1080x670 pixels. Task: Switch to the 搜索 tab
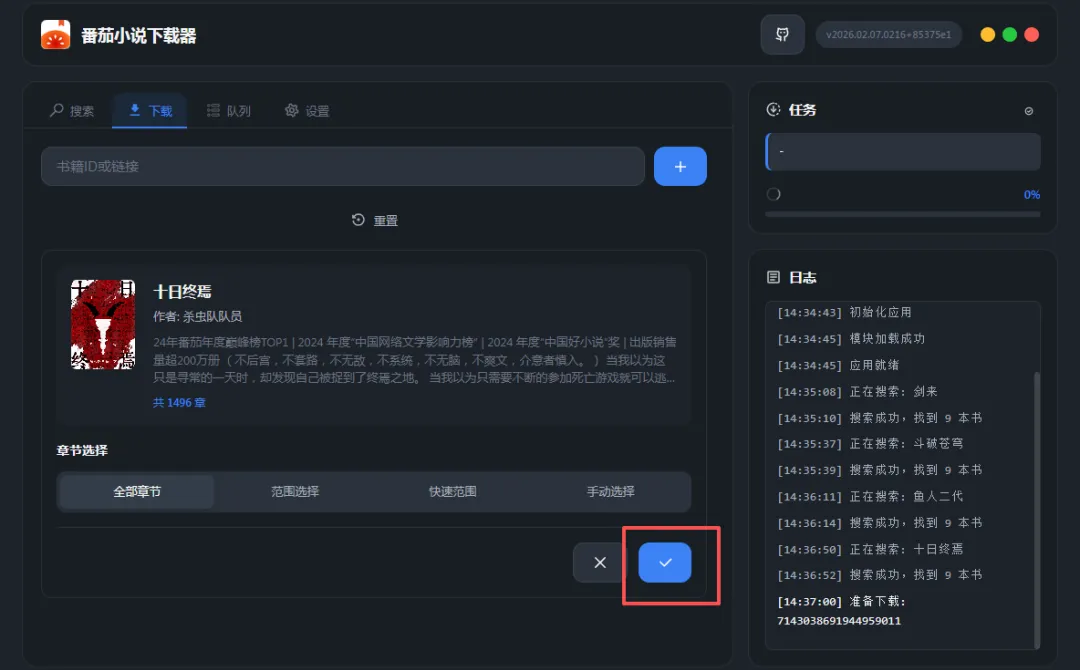click(72, 110)
